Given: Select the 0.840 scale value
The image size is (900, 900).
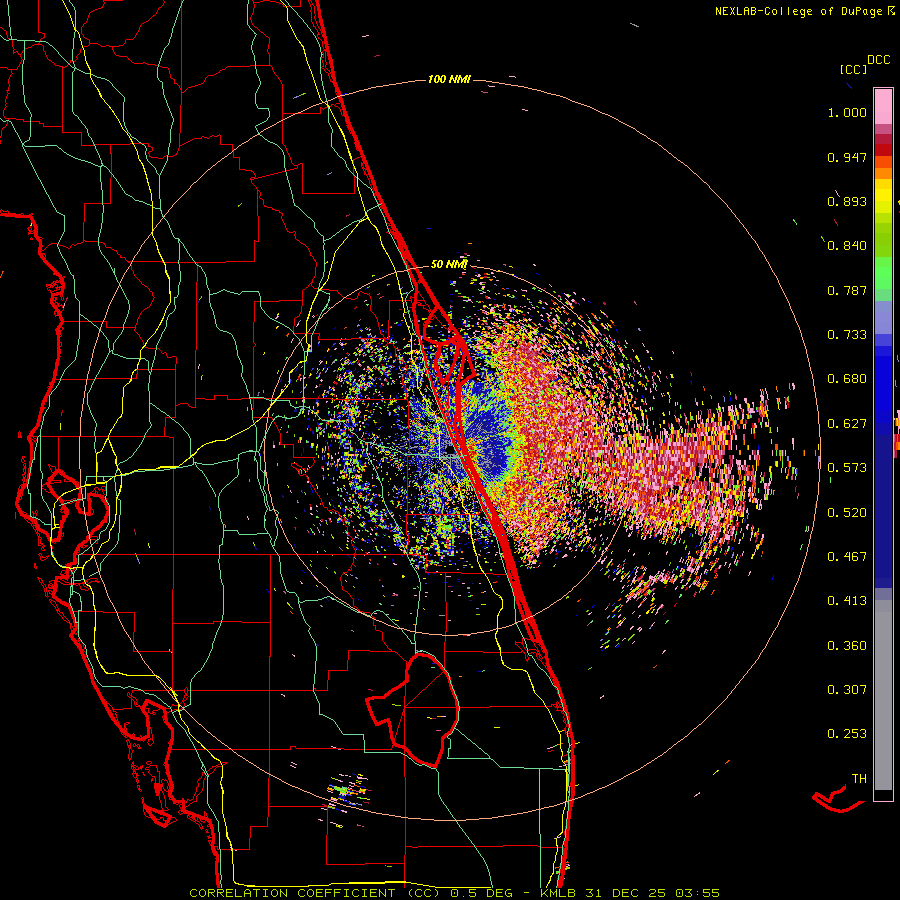Looking at the screenshot, I should pyautogui.click(x=847, y=245).
